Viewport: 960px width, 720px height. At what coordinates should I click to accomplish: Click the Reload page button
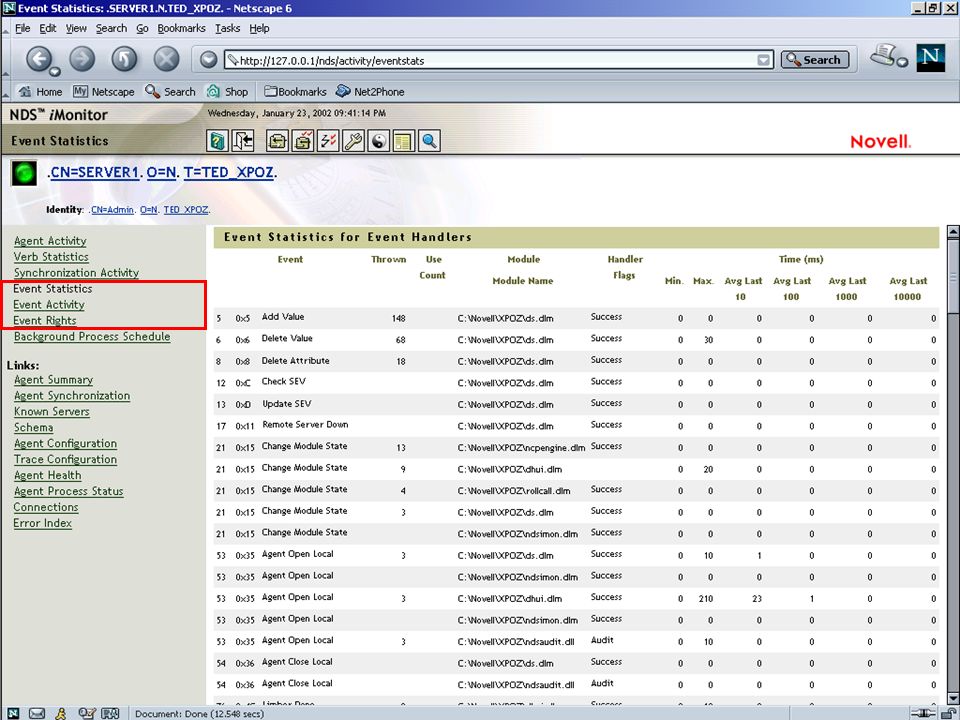[124, 59]
